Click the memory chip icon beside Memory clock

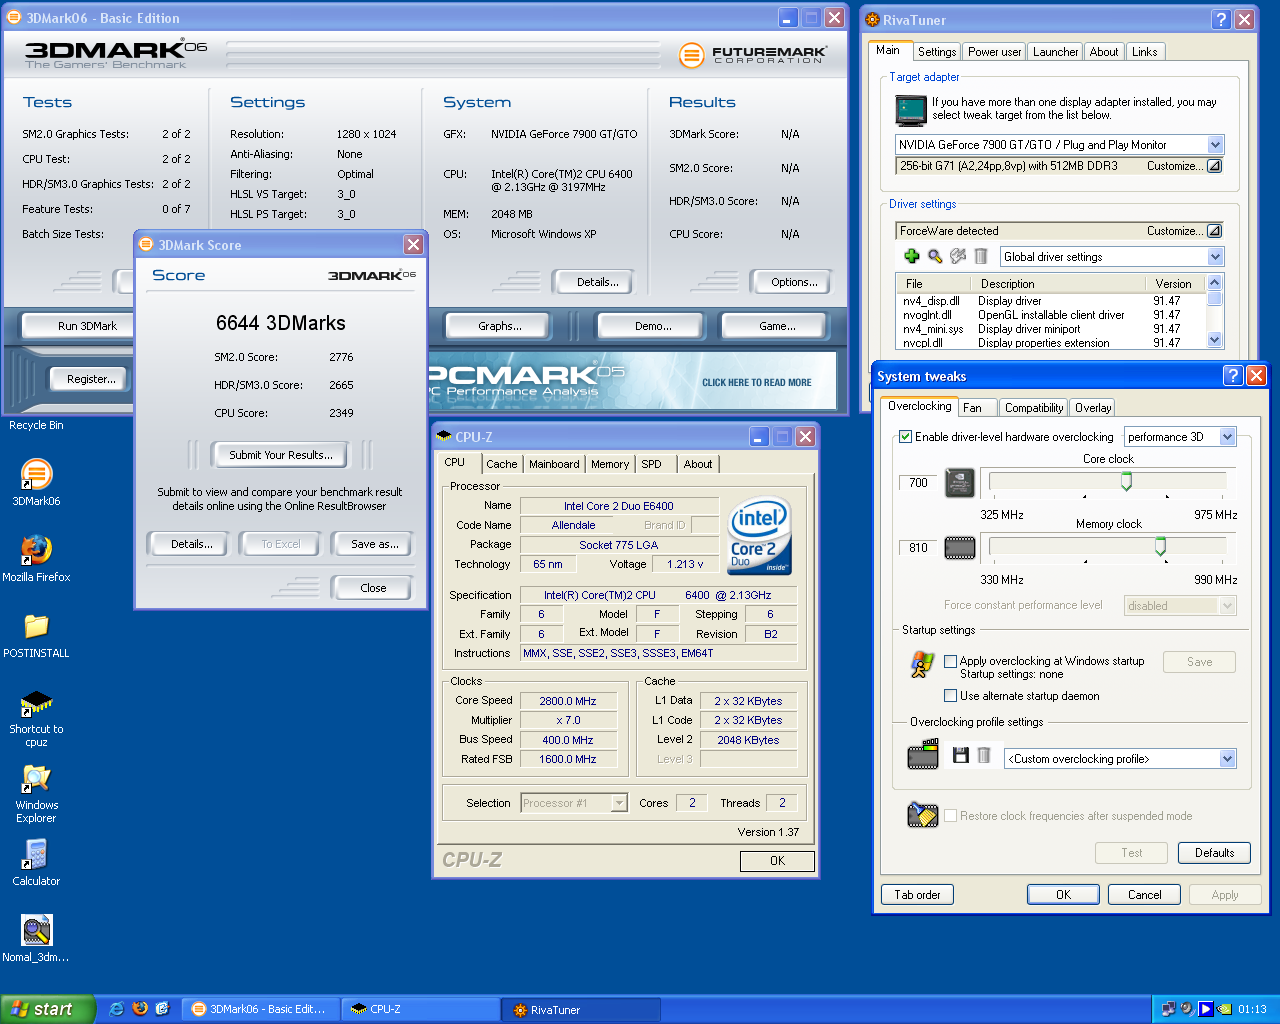point(960,547)
